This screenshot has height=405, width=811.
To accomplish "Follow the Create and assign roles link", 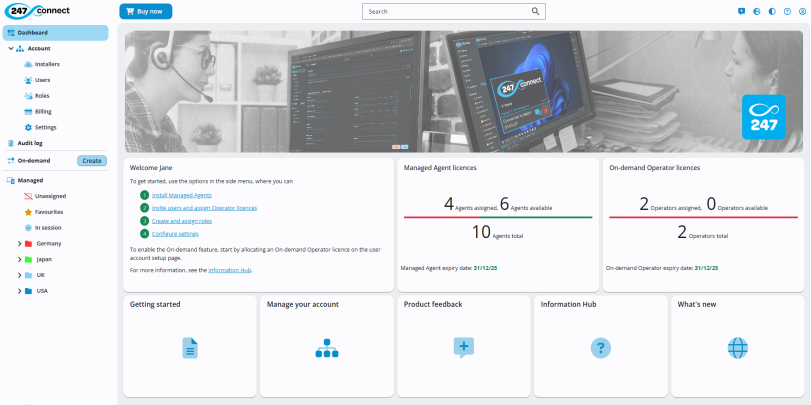I will pos(182,221).
